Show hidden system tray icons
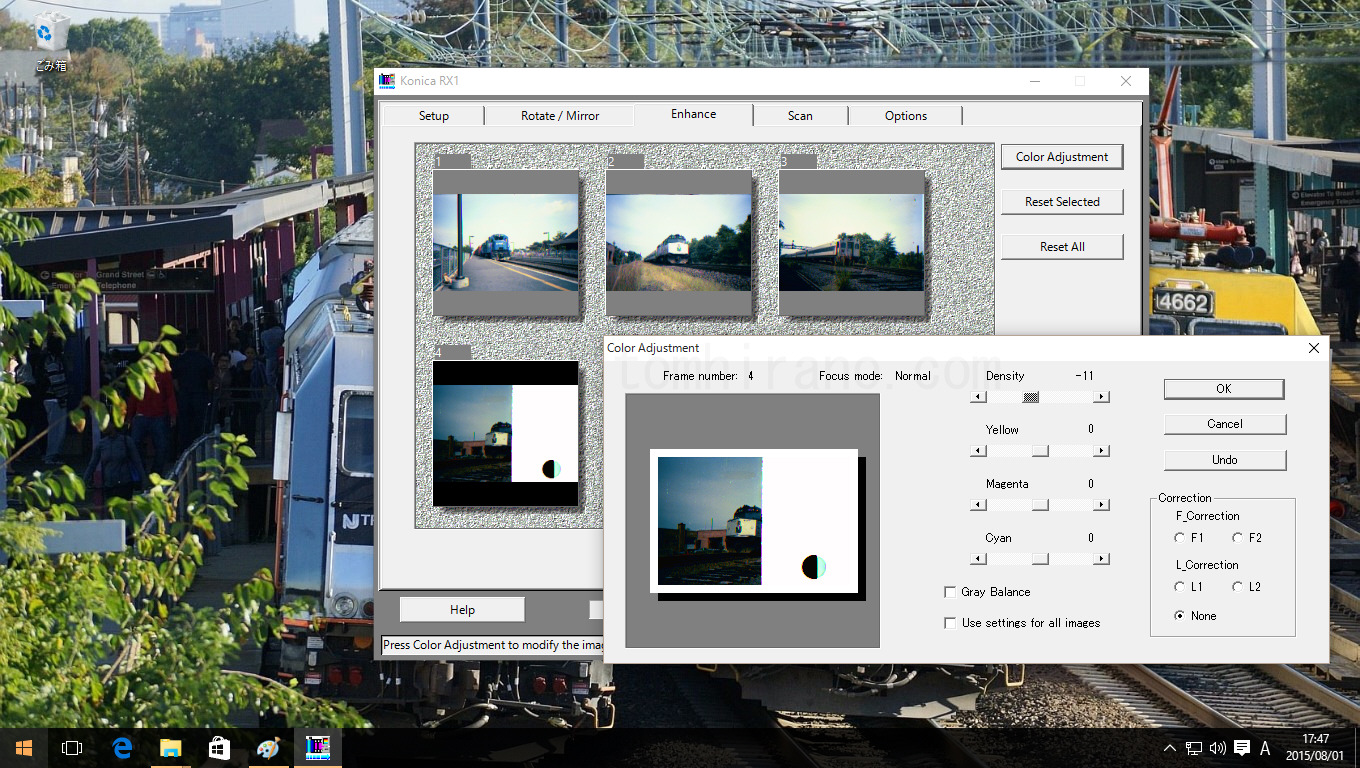This screenshot has width=1360, height=768. (x=1170, y=748)
